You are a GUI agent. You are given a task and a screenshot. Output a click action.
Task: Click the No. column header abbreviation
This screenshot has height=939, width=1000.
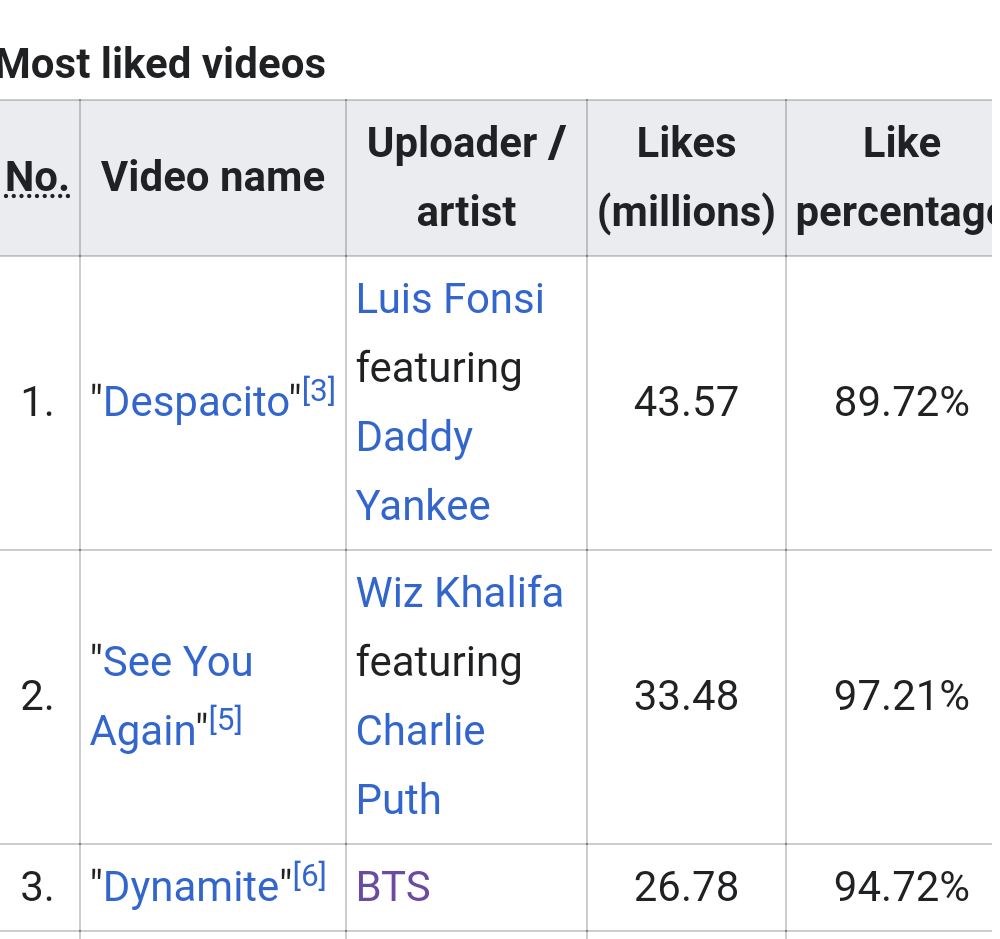[38, 178]
